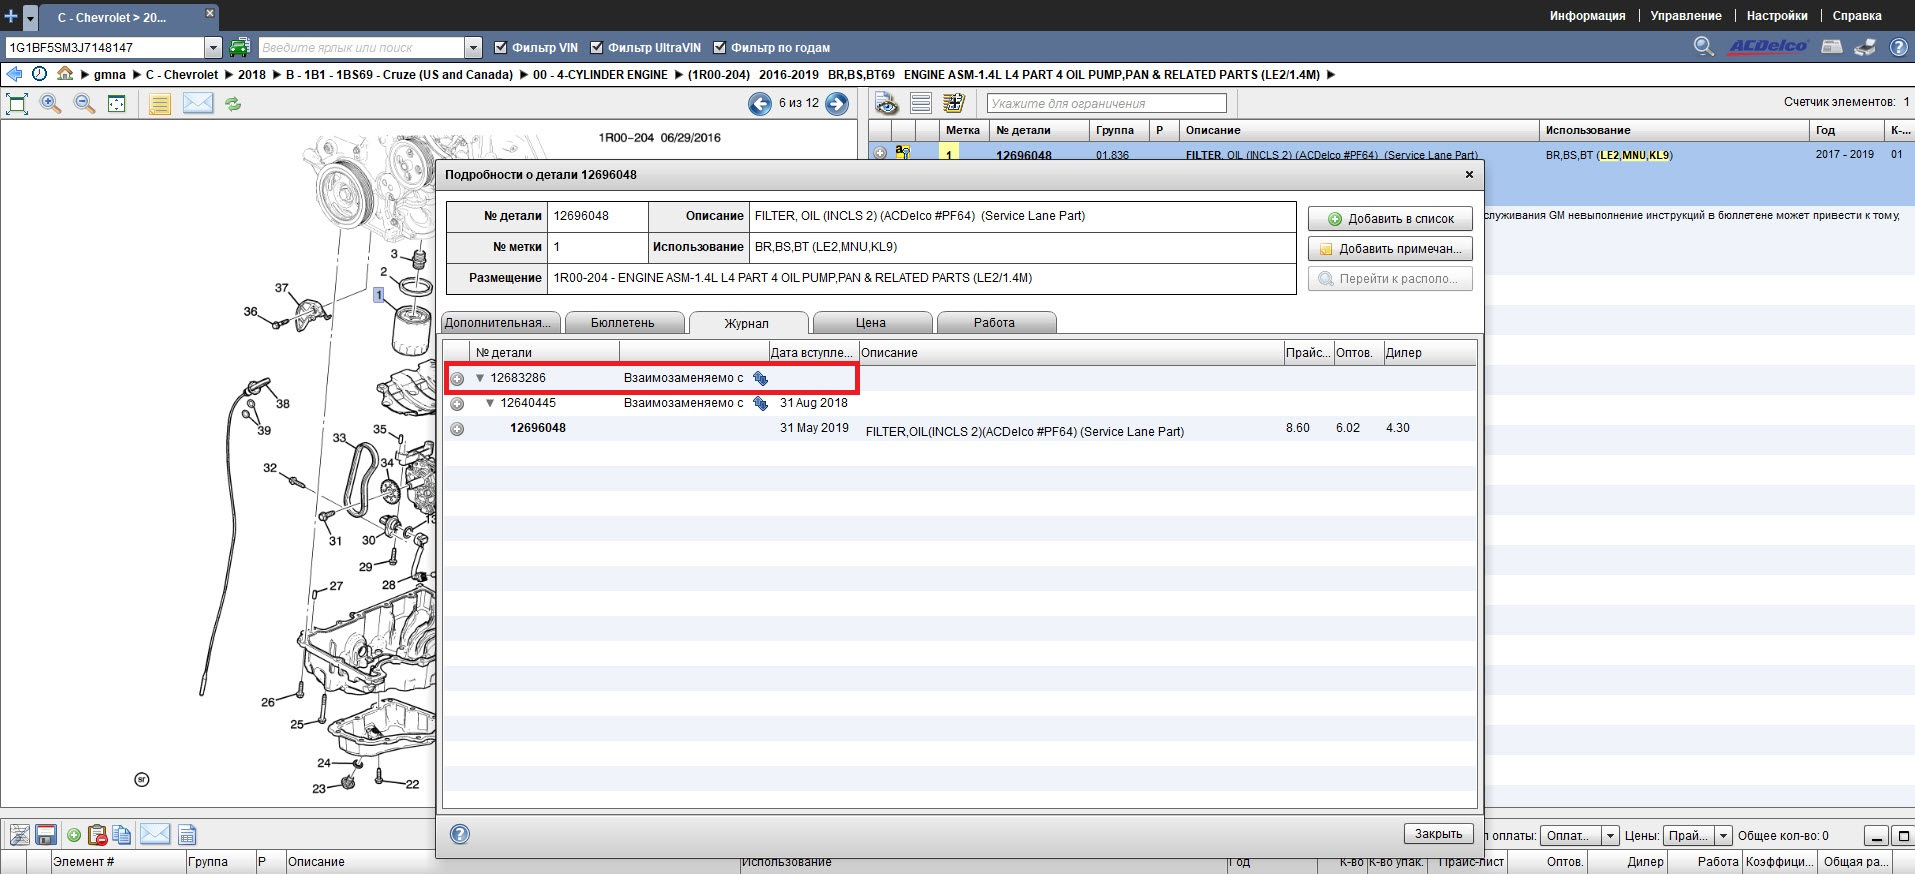Switch parts list to lines view
Image resolution: width=1915 pixels, height=874 pixels.
click(x=921, y=103)
